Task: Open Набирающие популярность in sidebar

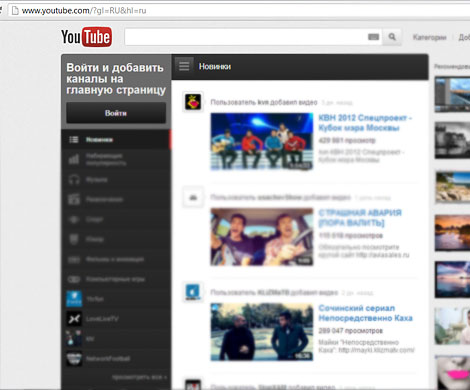Action: [x=116, y=159]
